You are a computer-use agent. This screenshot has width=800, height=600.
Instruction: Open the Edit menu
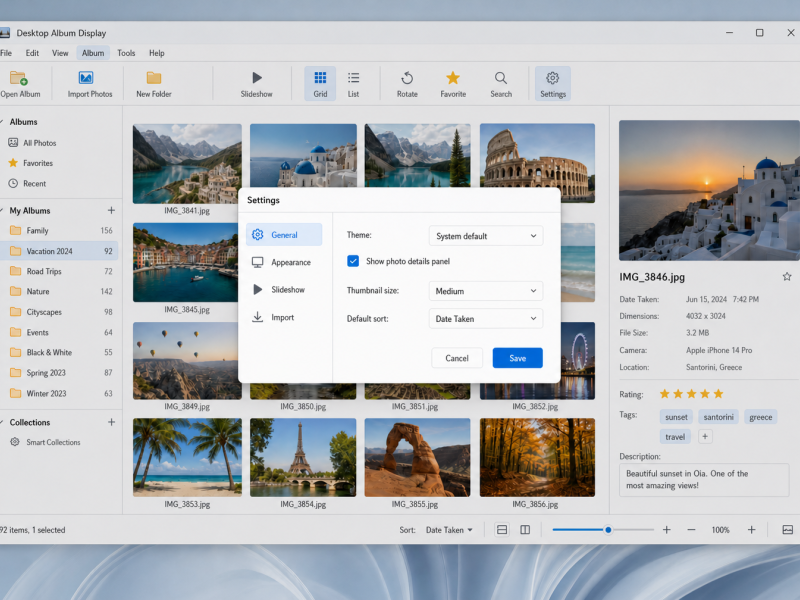pyautogui.click(x=32, y=53)
